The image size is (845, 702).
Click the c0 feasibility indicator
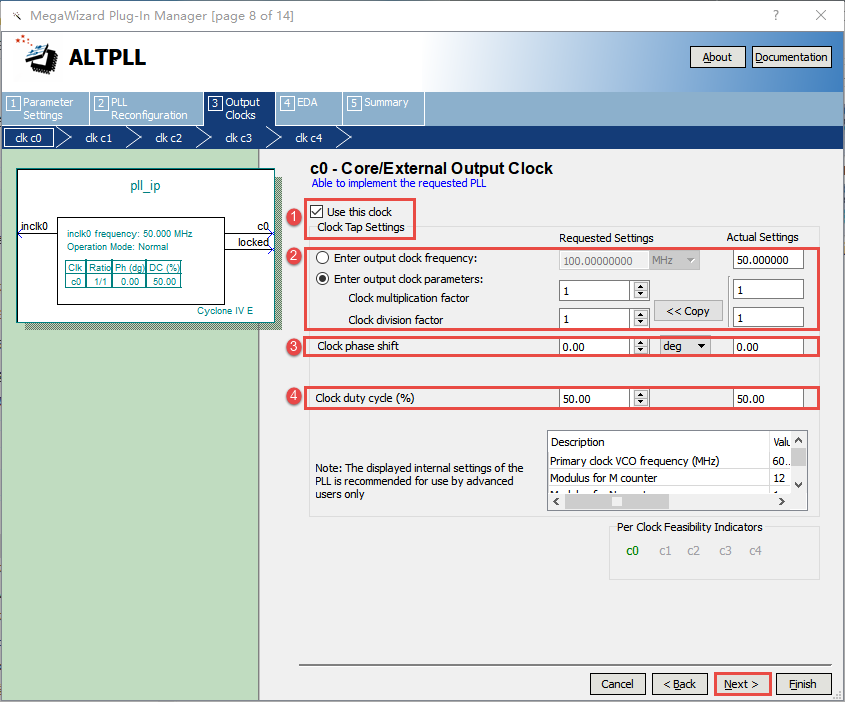(x=632, y=551)
